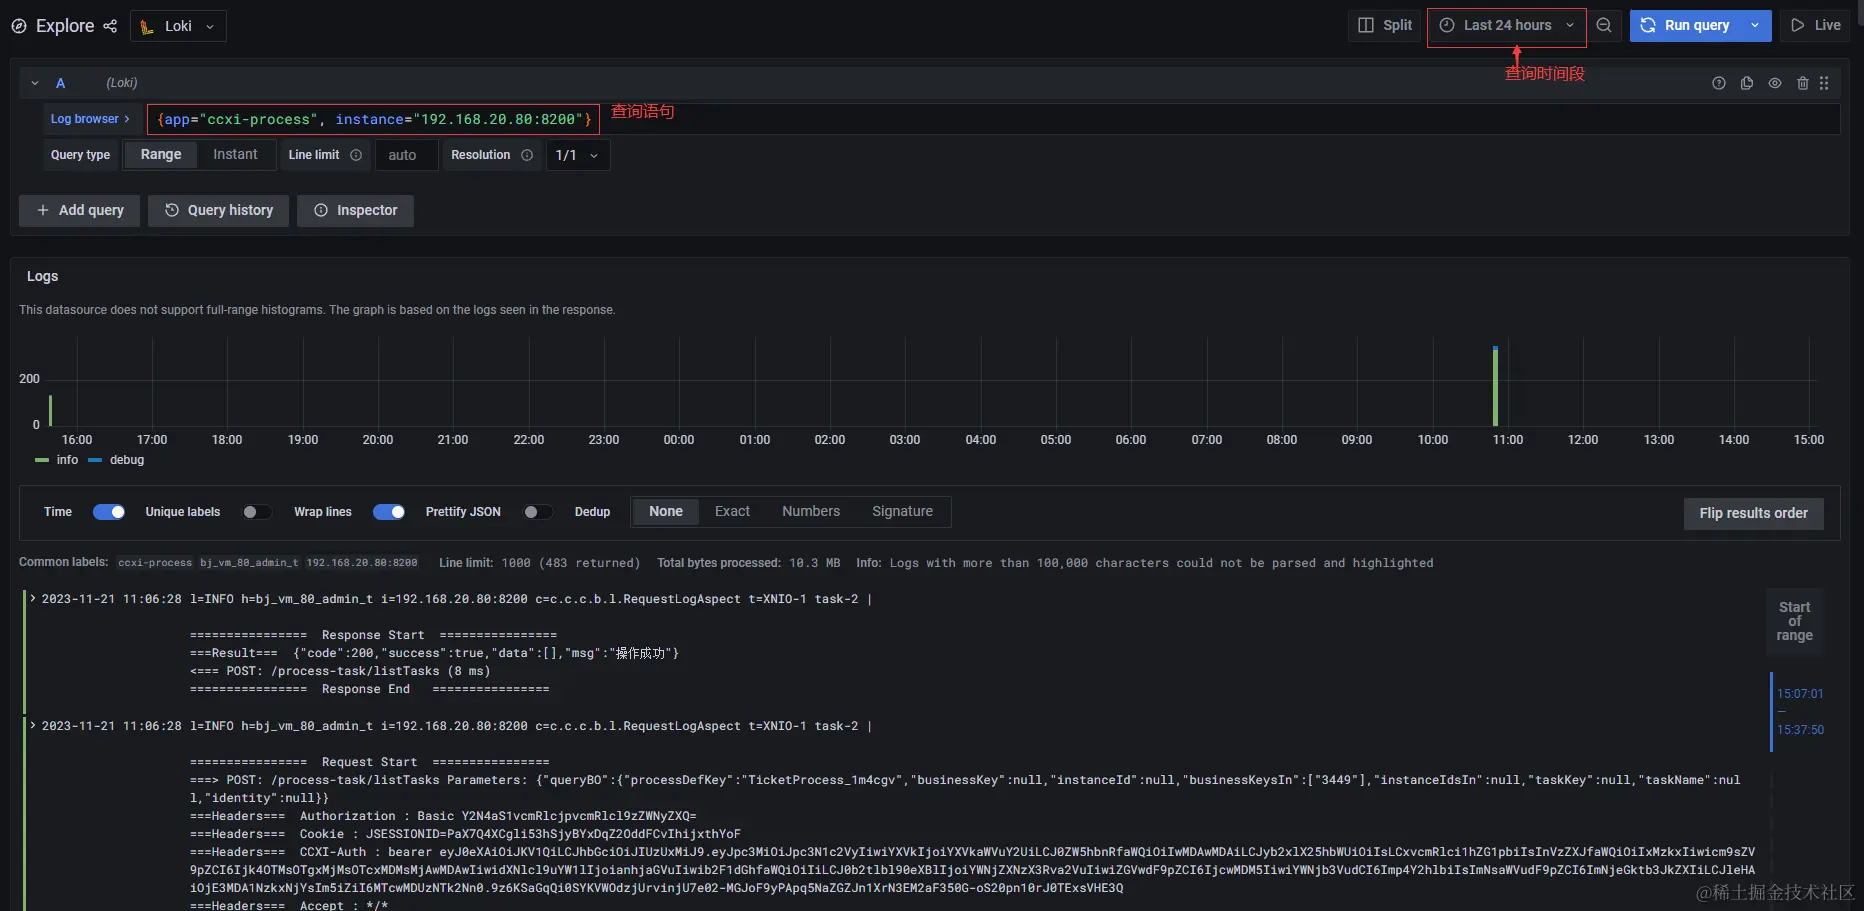
Task: Click the ccxi-process common label
Action: (x=155, y=563)
